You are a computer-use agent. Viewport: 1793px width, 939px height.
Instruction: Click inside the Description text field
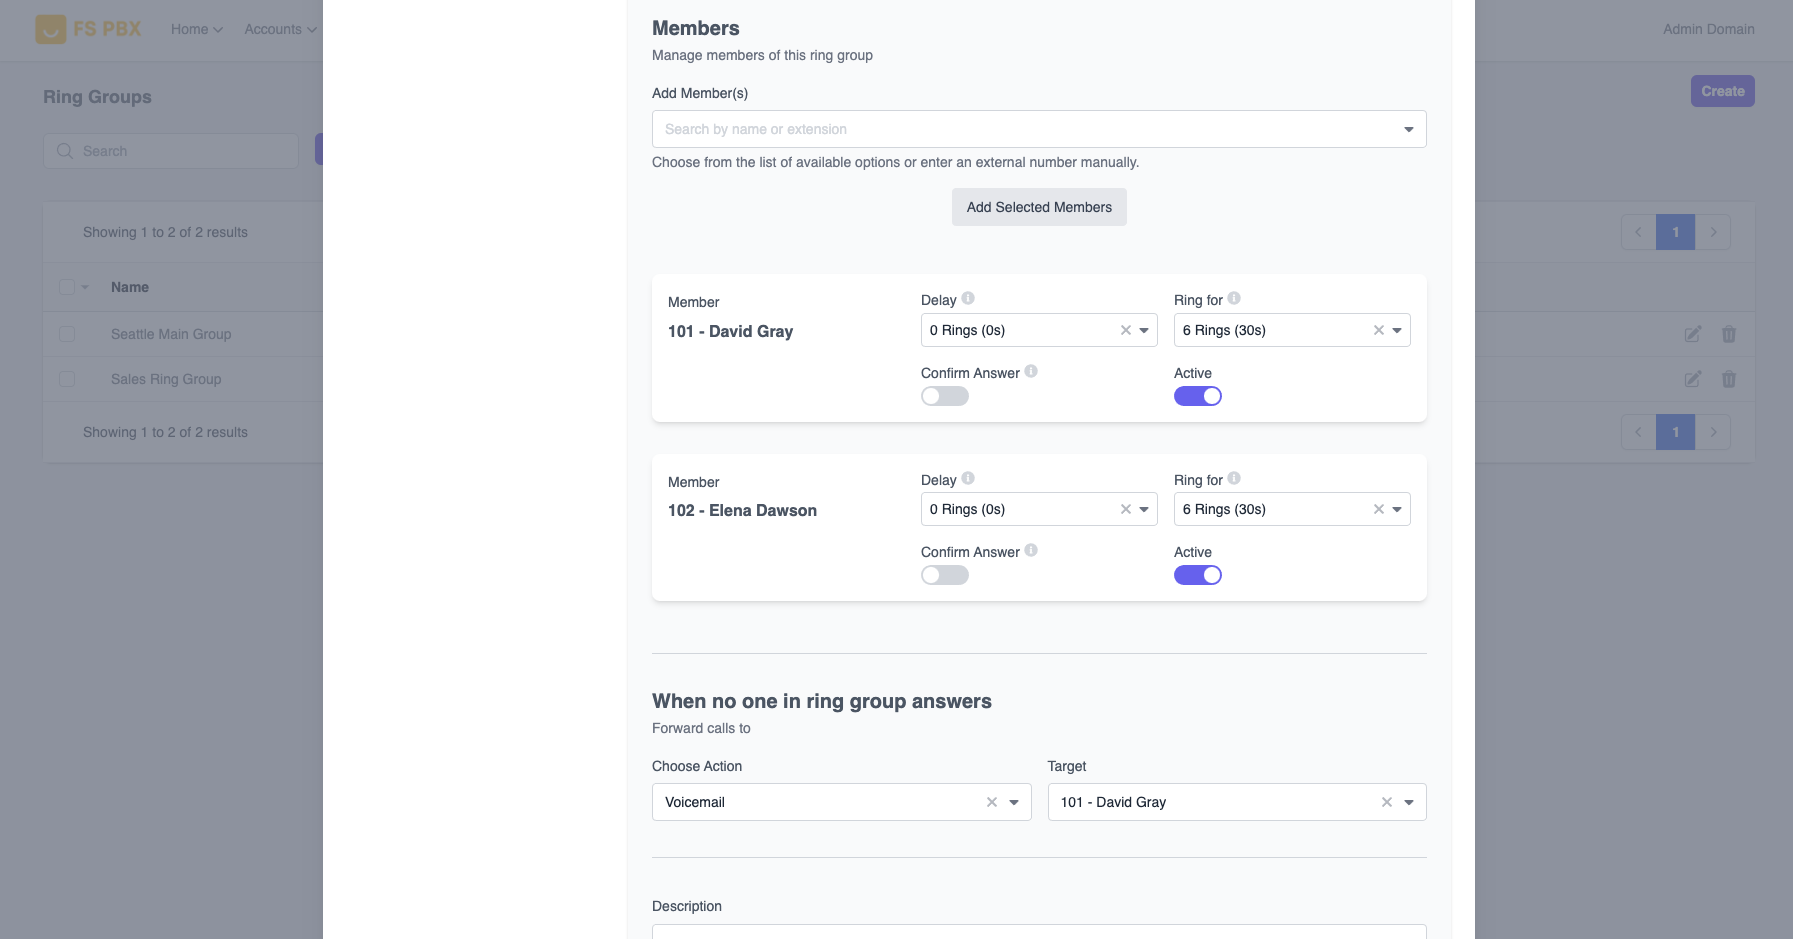pyautogui.click(x=1038, y=933)
